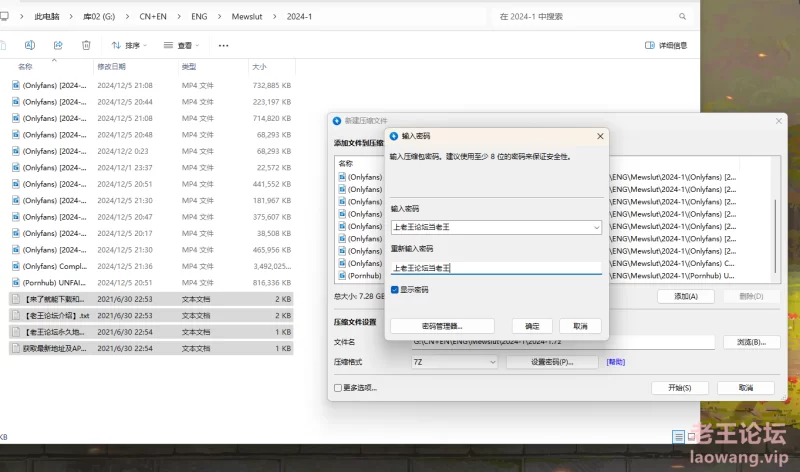Click 确定 to confirm the password

532,326
